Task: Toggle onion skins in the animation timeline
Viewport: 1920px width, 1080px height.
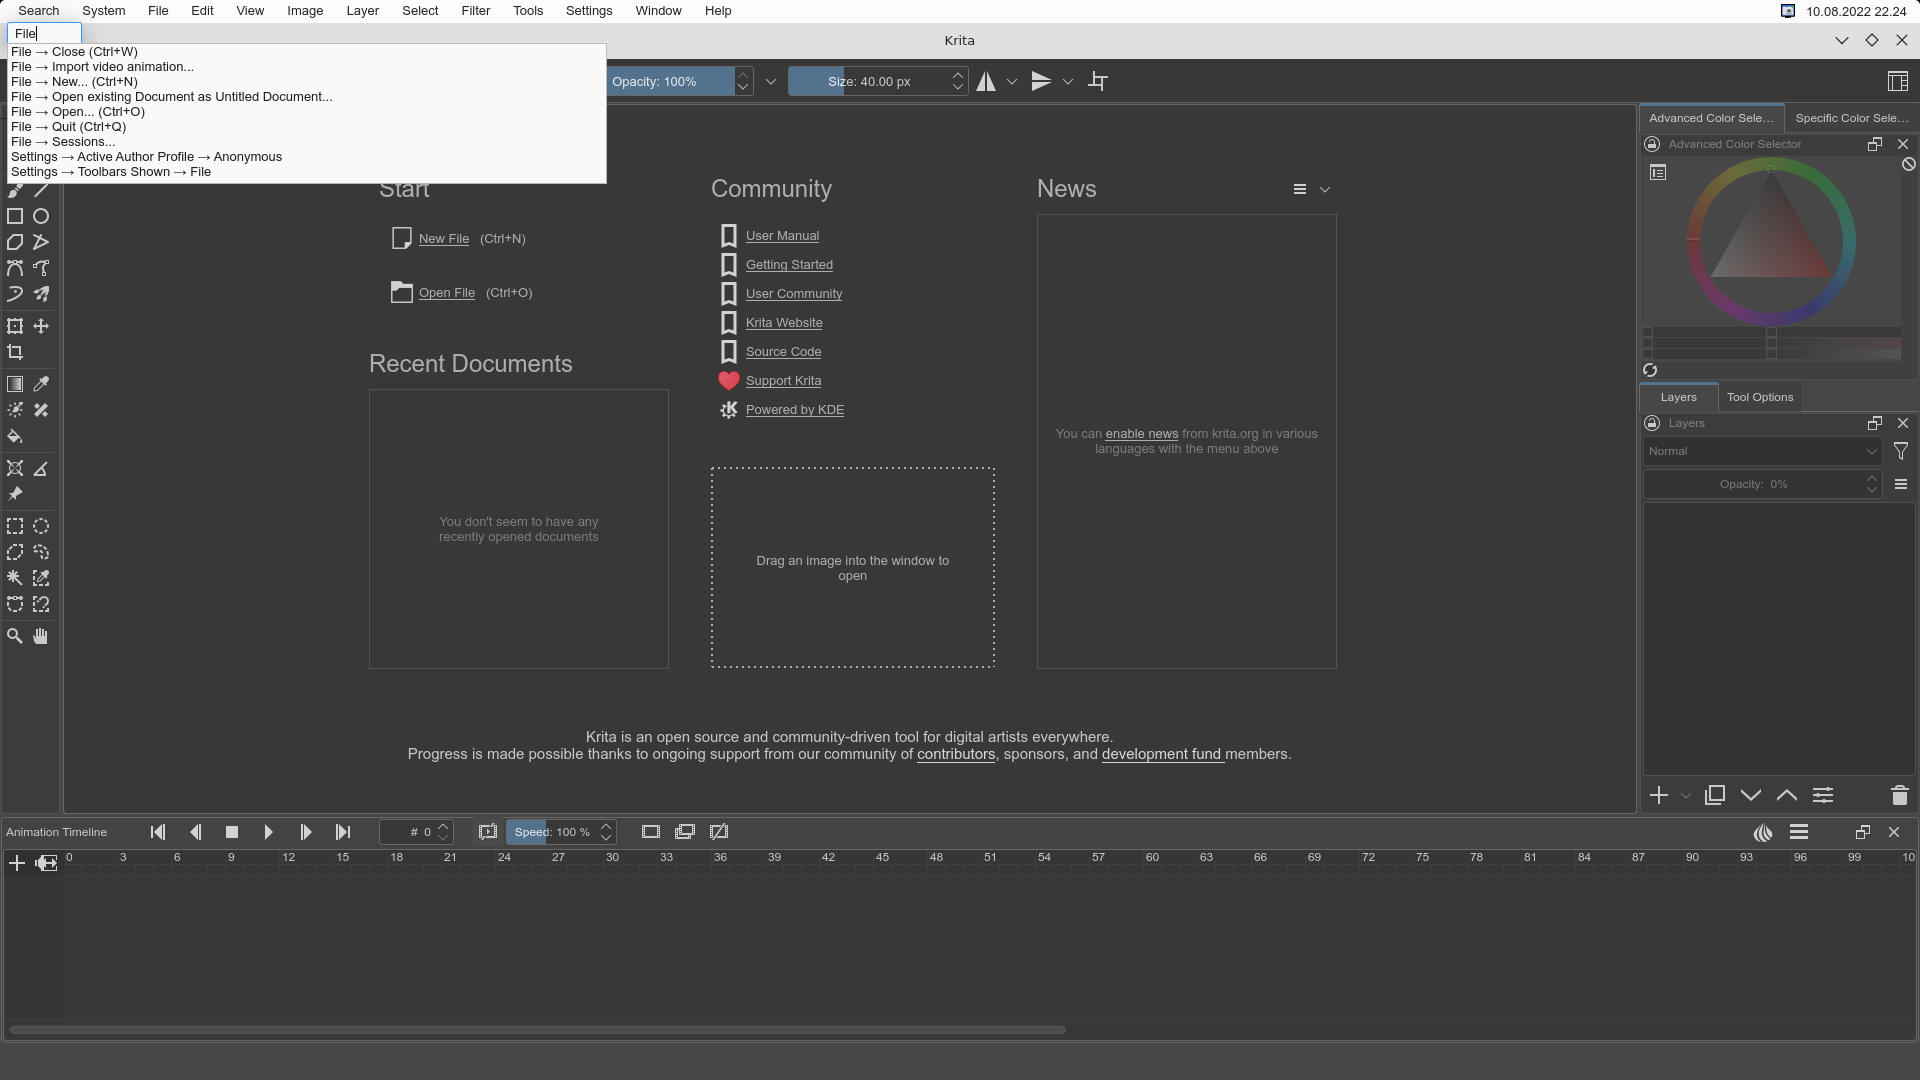Action: click(1762, 831)
